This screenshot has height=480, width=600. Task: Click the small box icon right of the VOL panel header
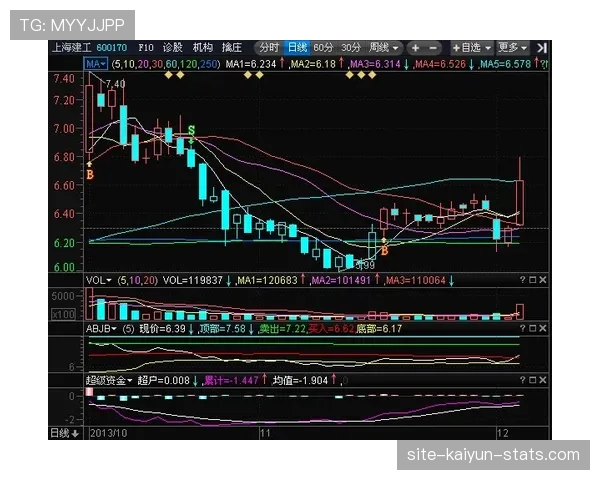click(531, 281)
